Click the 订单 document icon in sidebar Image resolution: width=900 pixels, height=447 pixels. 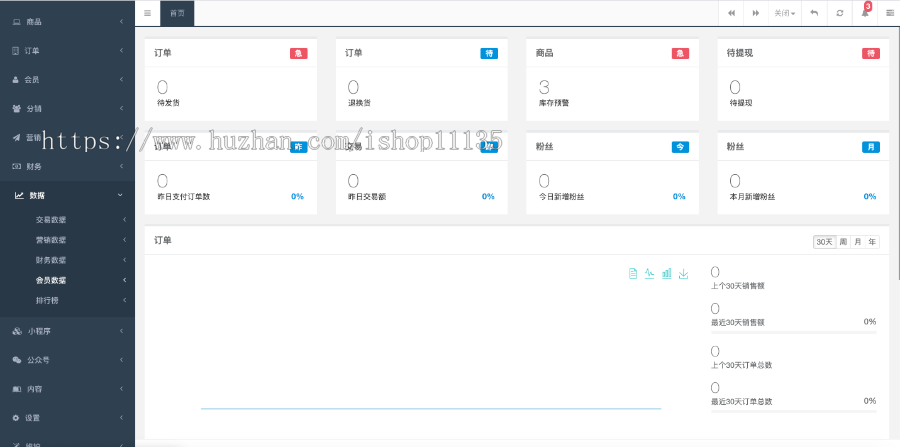15,50
